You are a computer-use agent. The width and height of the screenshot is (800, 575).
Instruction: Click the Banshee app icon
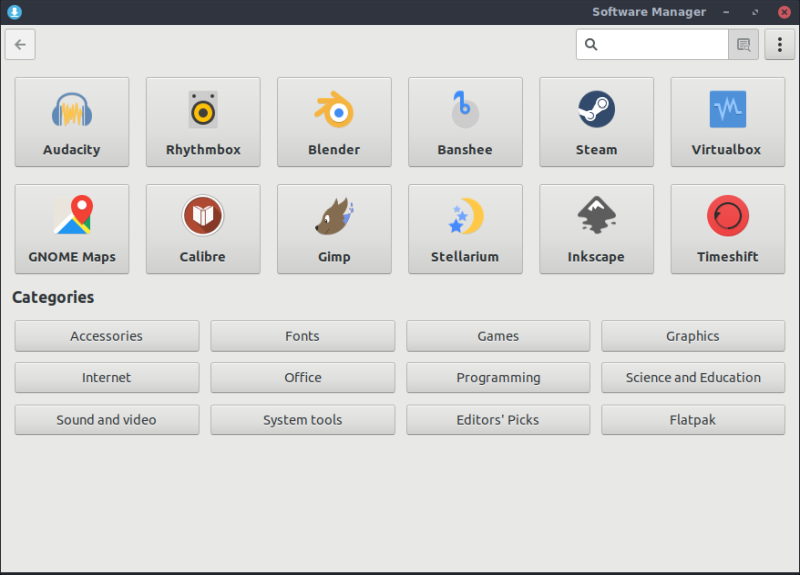464,109
